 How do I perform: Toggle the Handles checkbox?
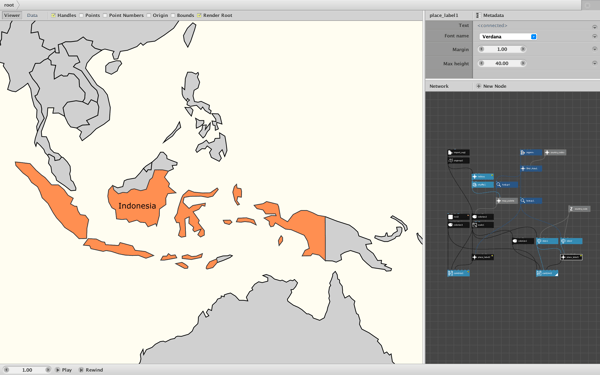(53, 15)
